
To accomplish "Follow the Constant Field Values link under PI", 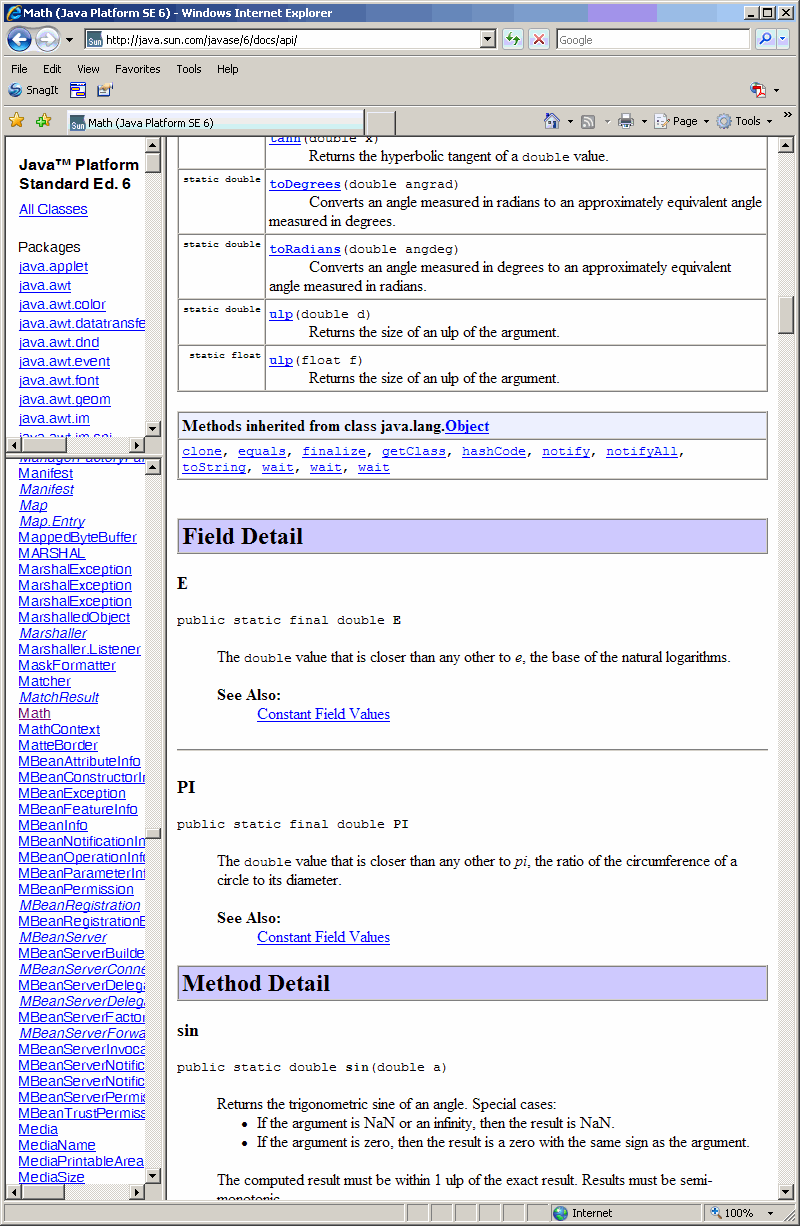I will 323,937.
